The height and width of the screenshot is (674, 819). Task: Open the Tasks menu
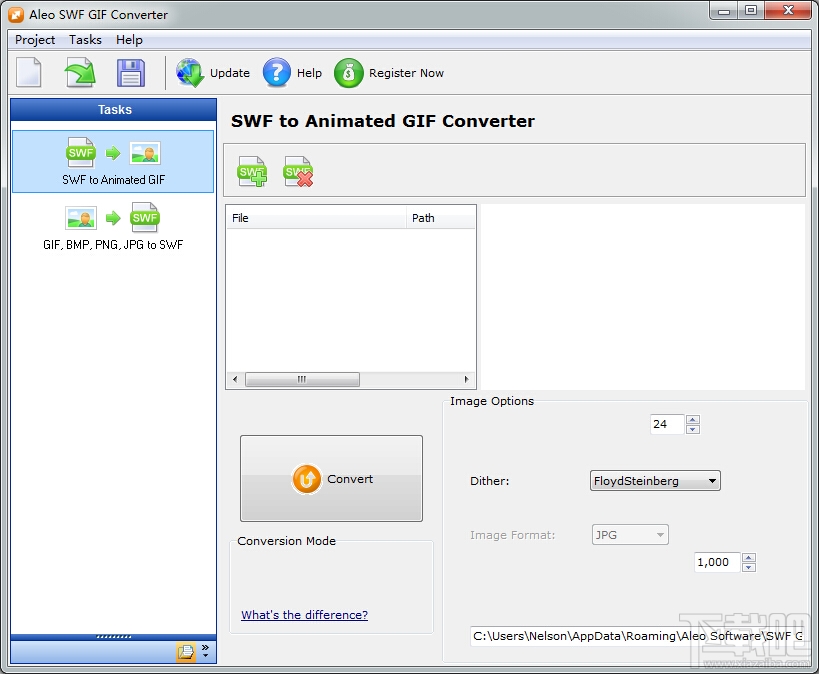pos(85,40)
